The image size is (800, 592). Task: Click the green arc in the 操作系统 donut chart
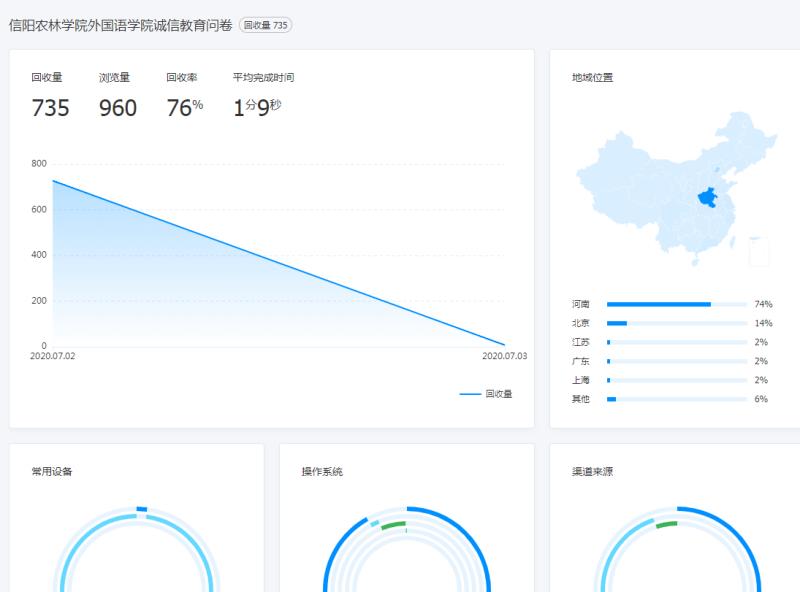pyautogui.click(x=393, y=524)
